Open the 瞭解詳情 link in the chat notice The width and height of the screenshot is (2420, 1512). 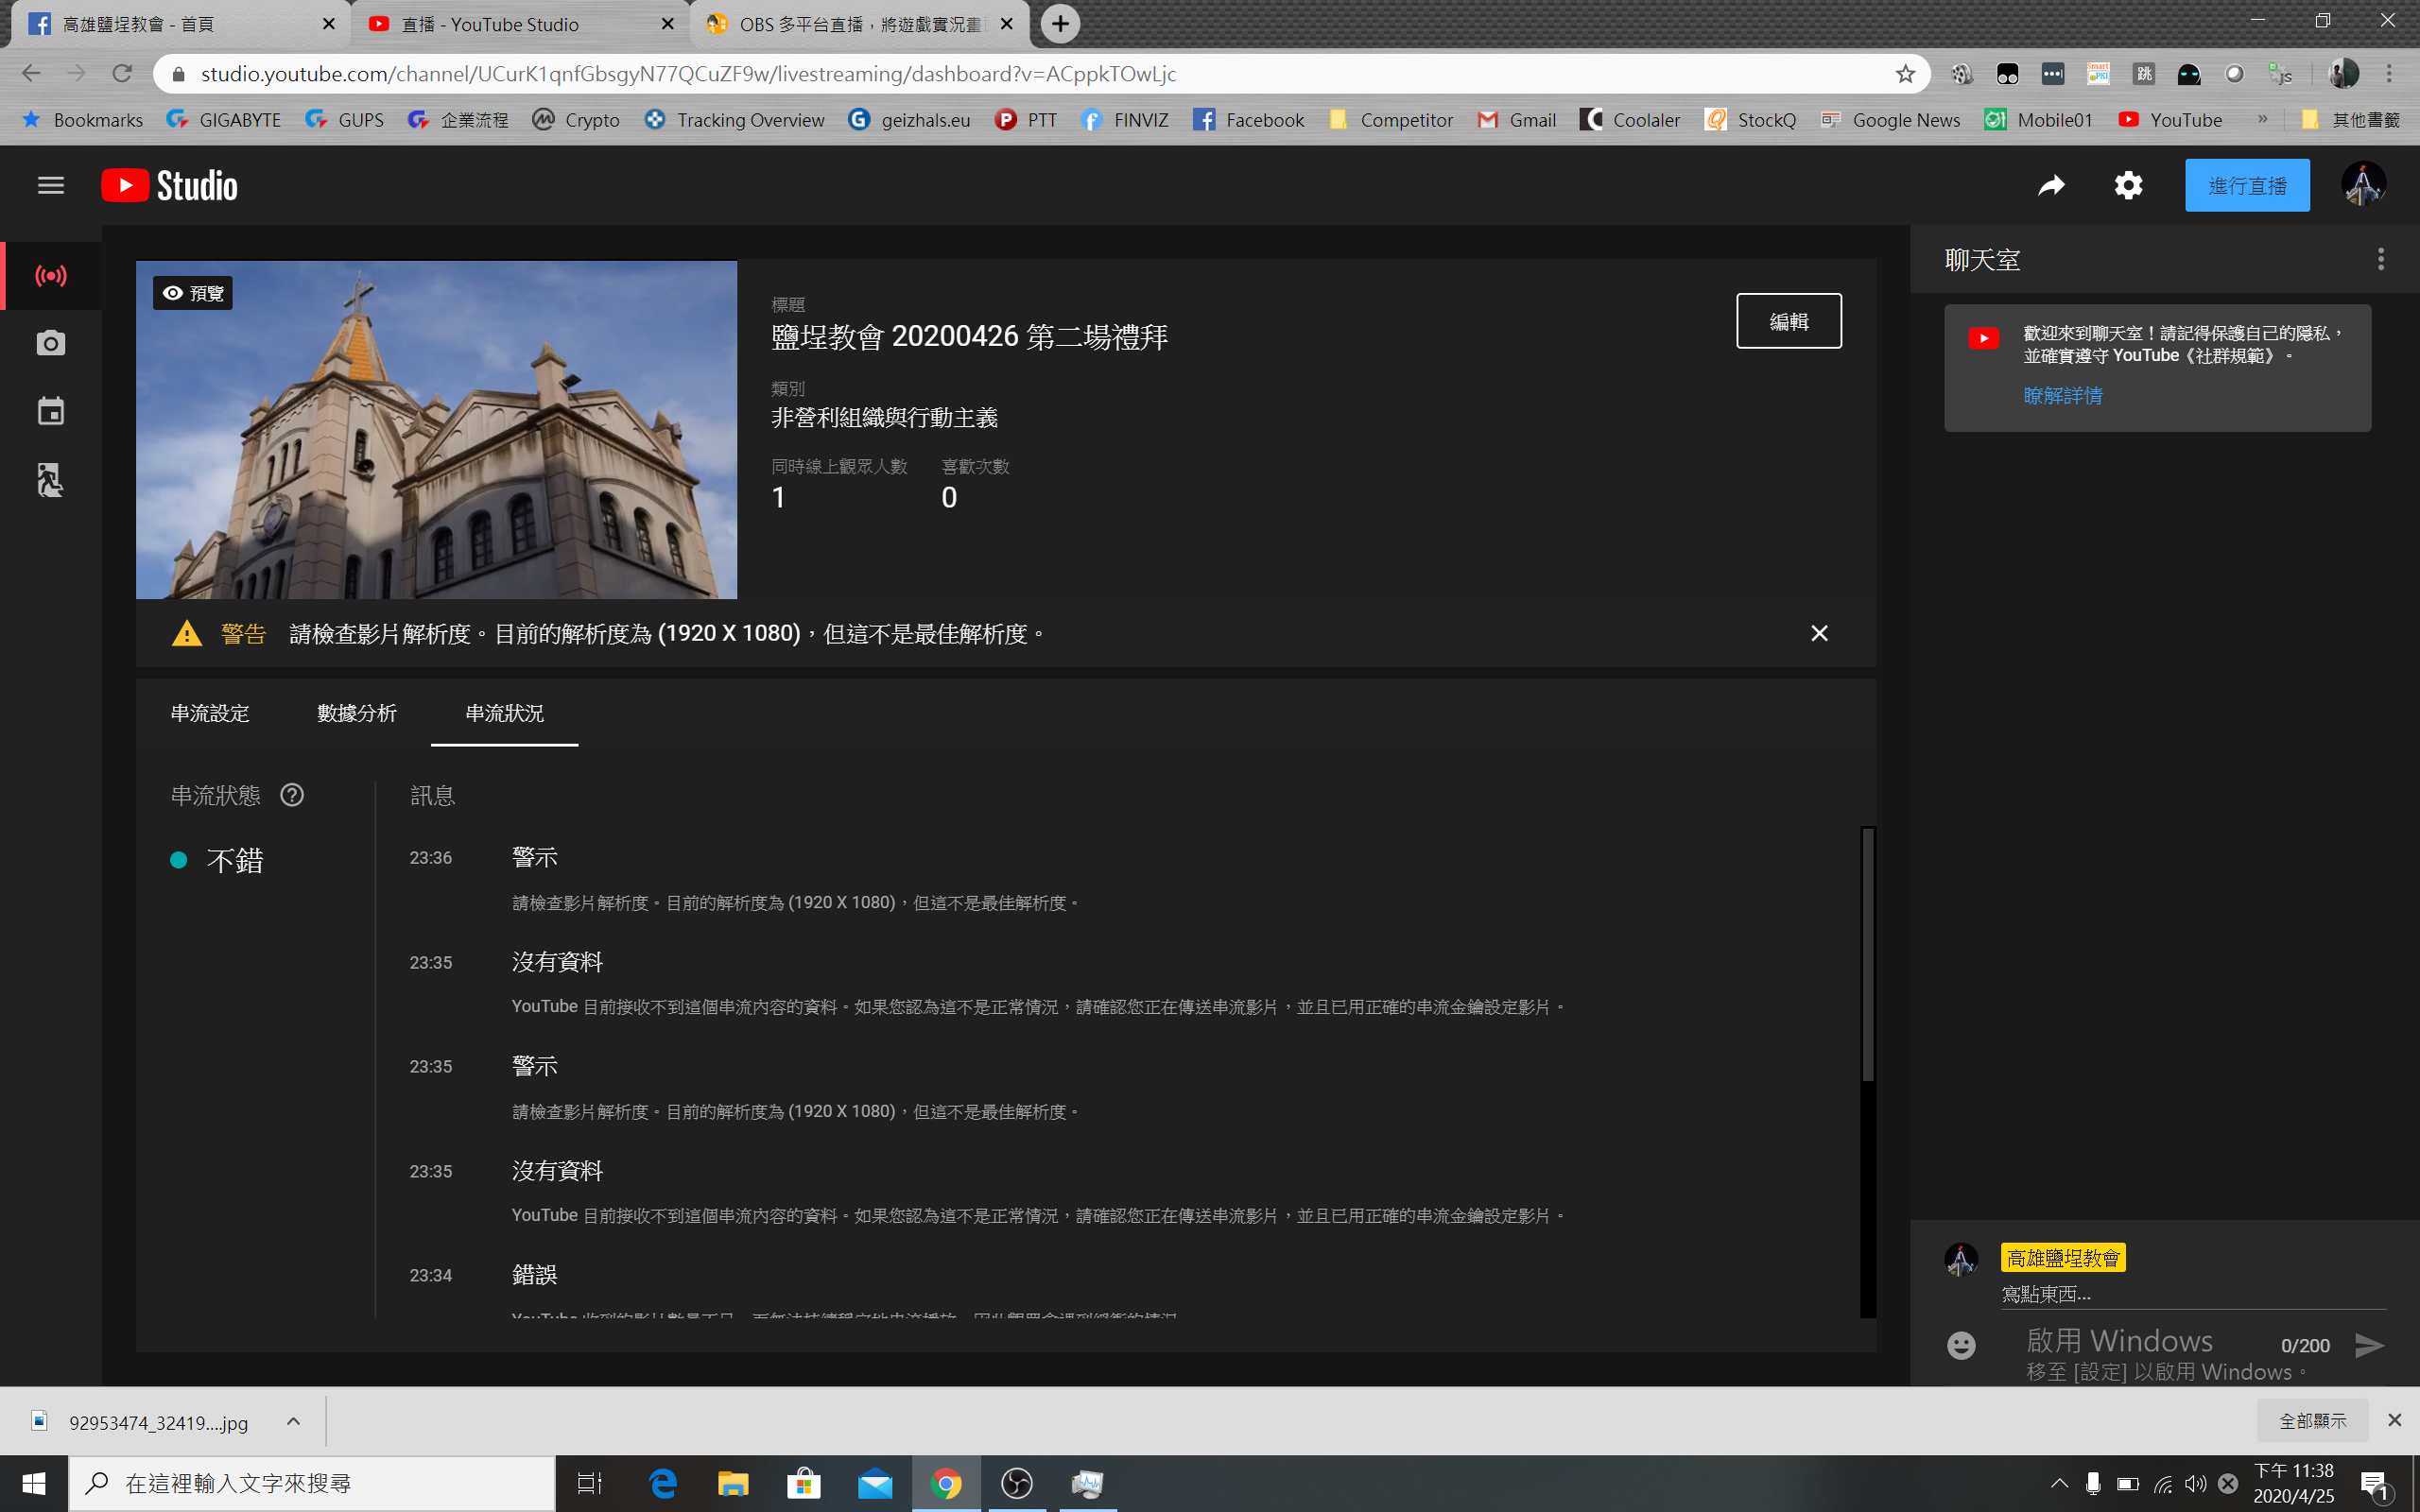coord(2062,395)
